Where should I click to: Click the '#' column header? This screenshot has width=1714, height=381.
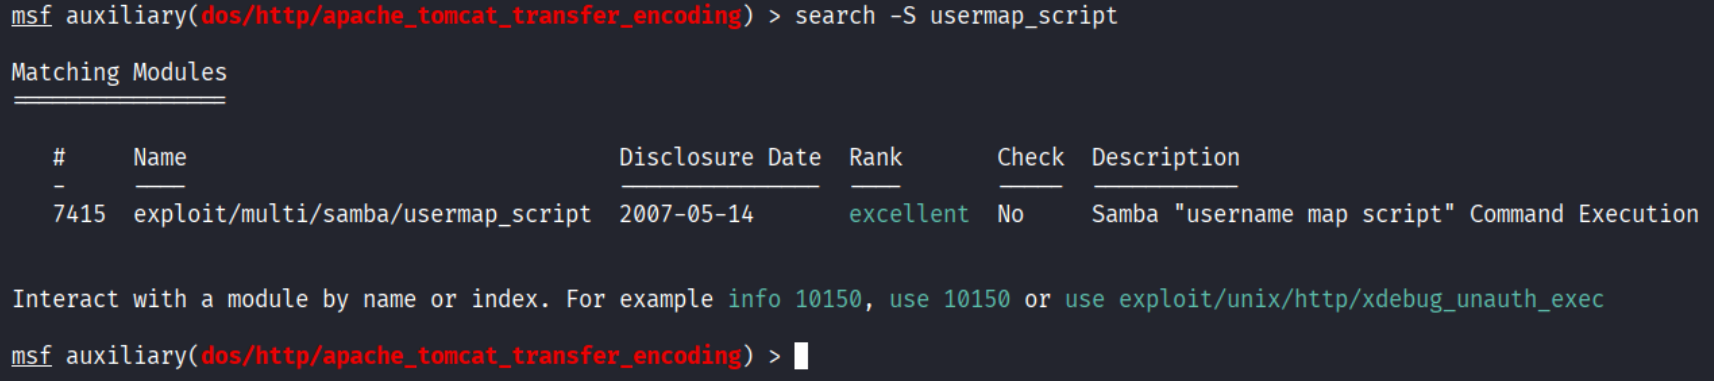coord(59,157)
